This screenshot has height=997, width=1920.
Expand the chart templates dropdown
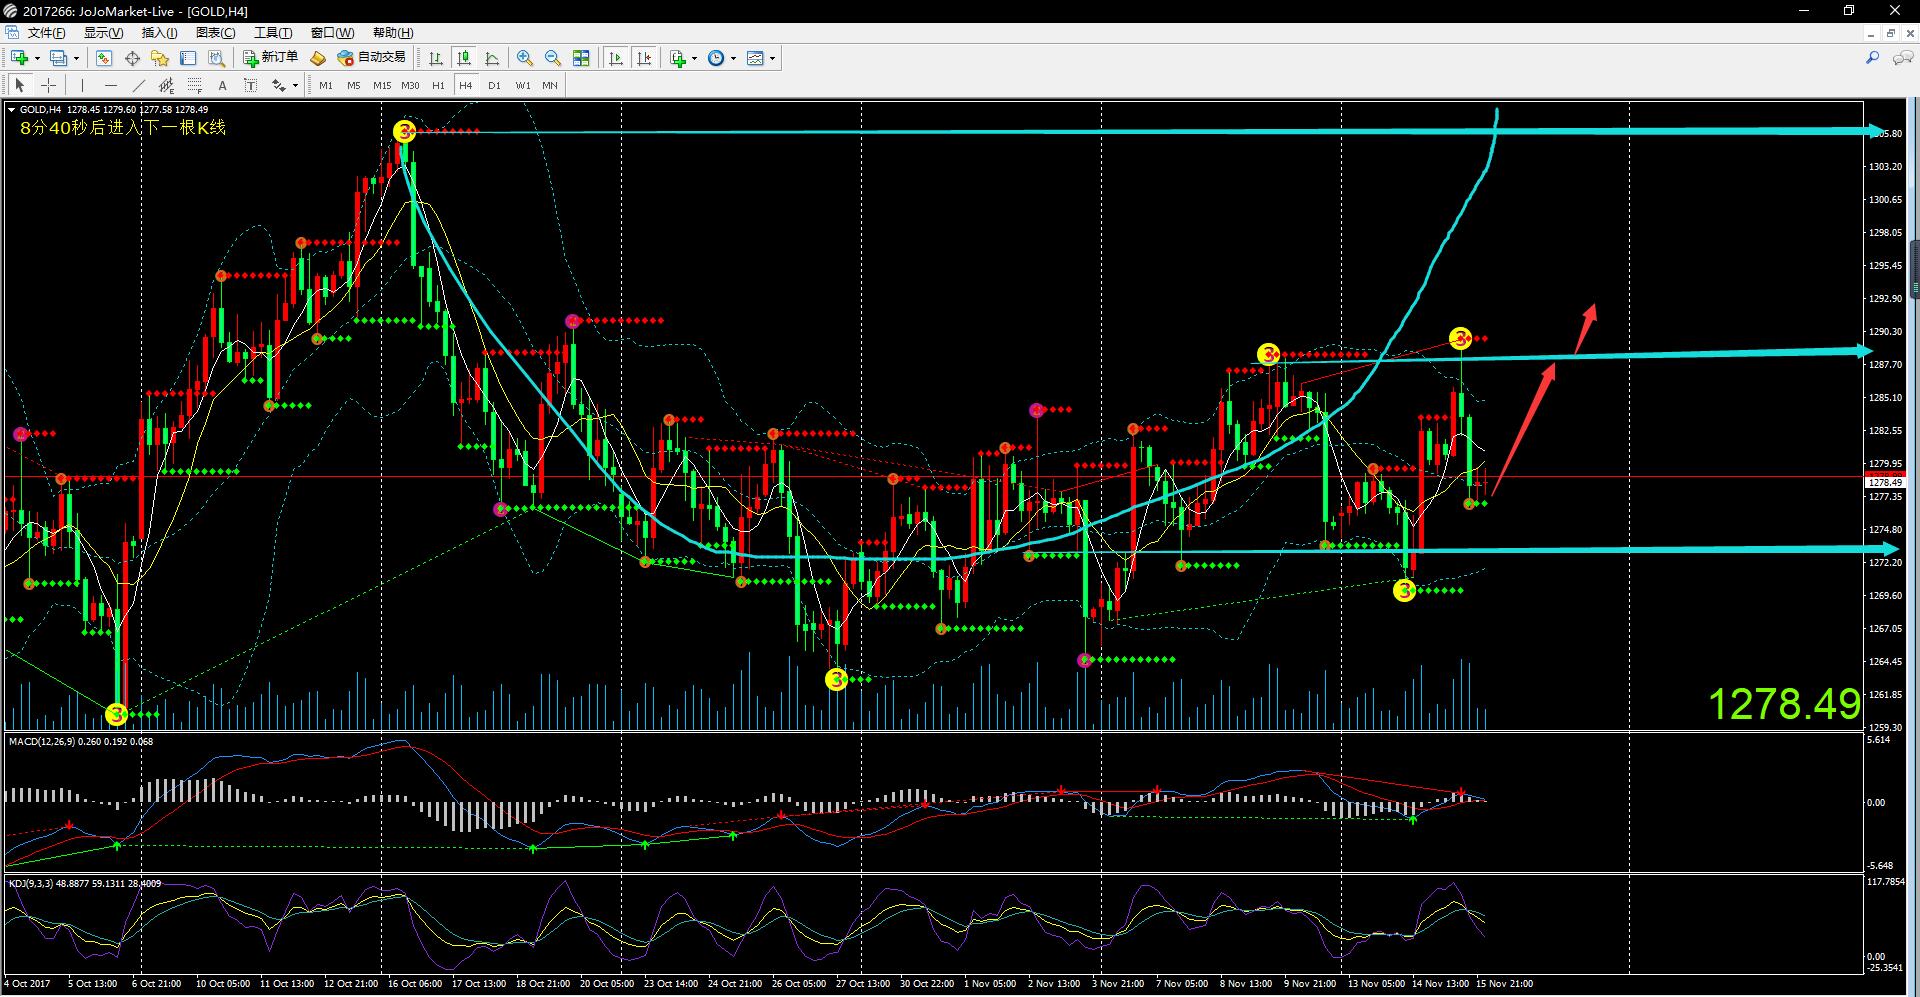click(x=772, y=59)
